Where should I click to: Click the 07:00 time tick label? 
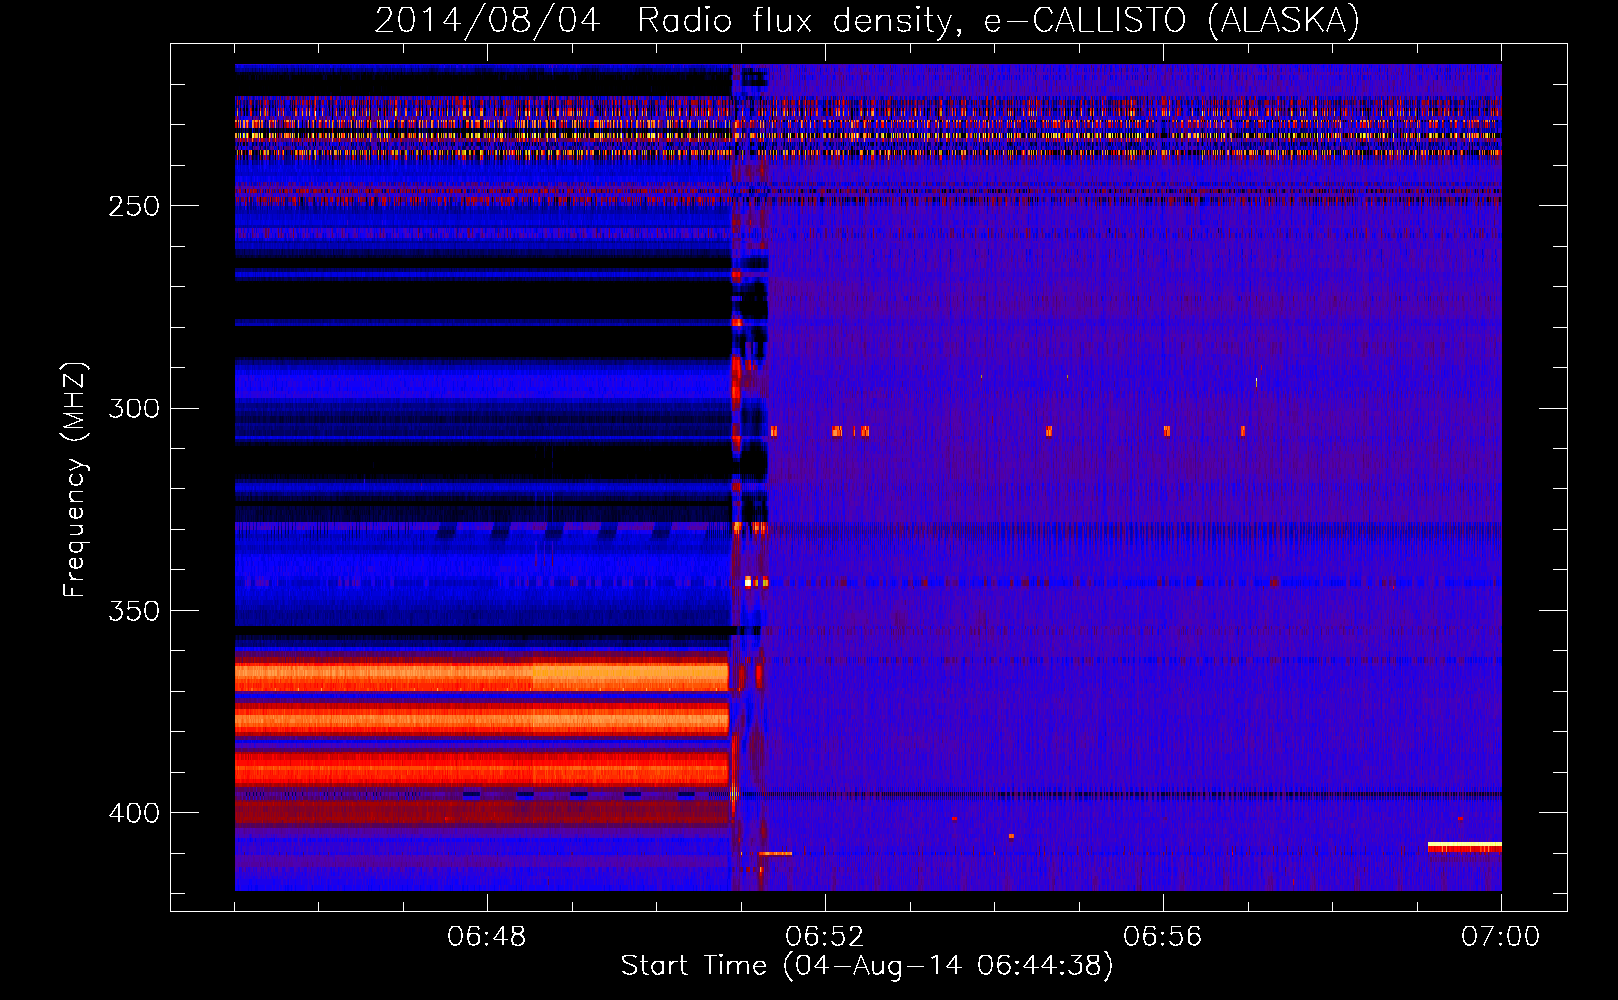coord(1501,937)
